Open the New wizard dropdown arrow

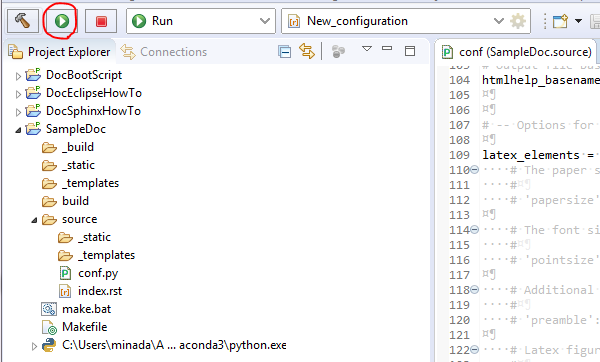coord(578,21)
